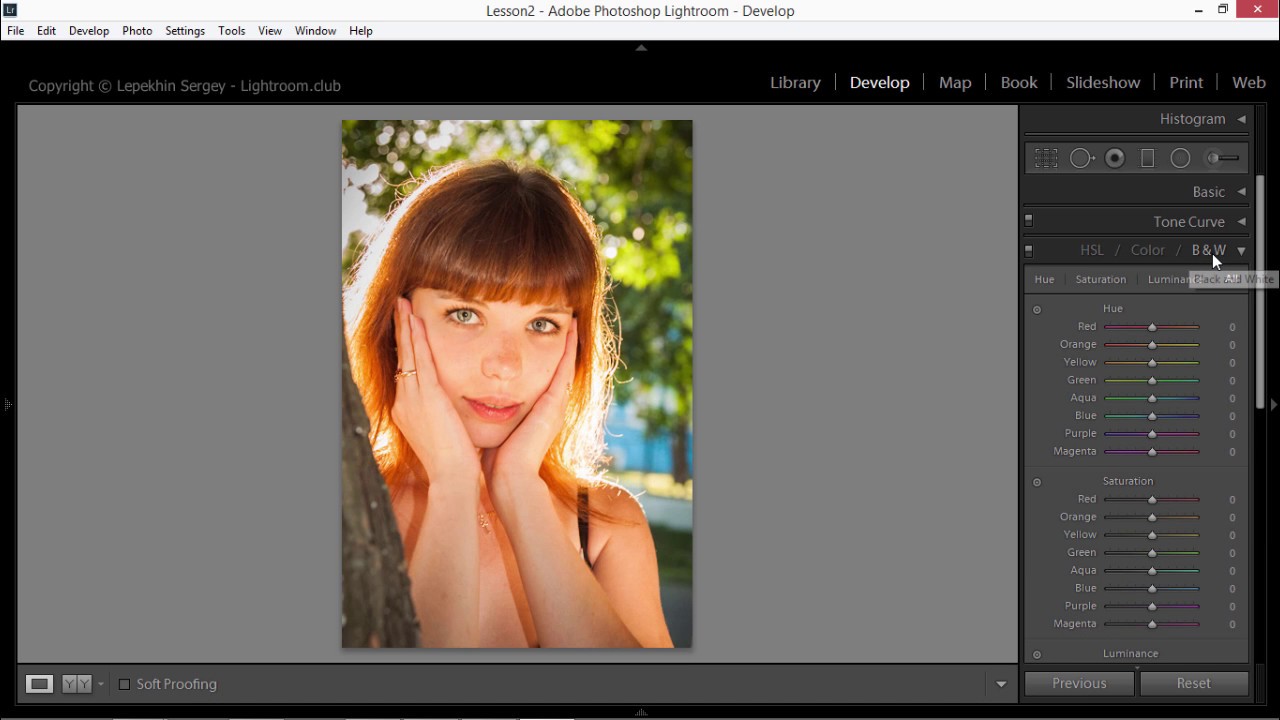
Task: Switch to the Print module
Action: point(1186,83)
